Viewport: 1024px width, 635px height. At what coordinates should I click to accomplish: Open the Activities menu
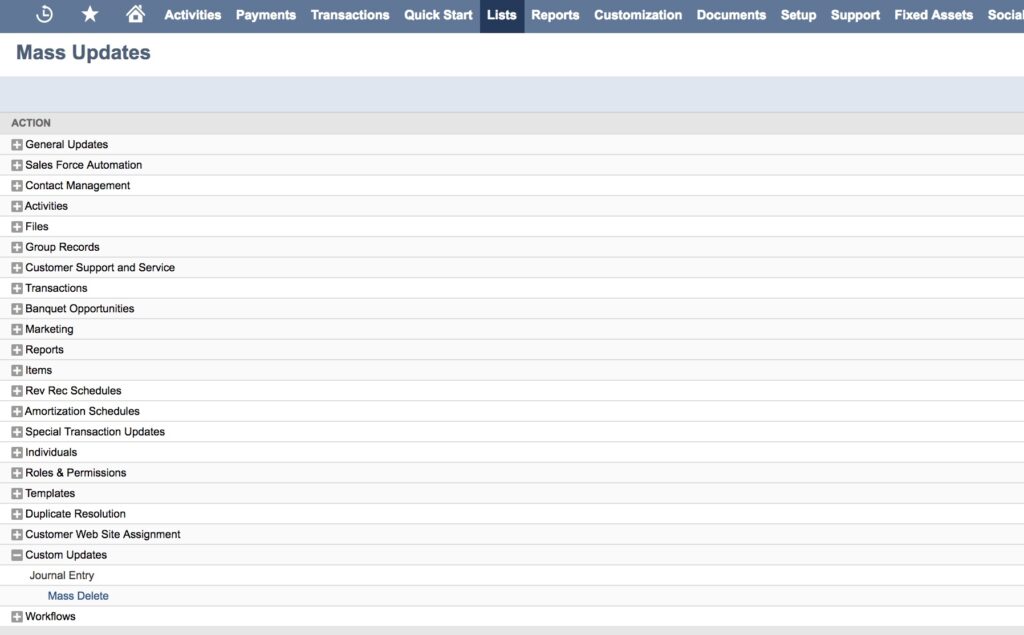pos(193,15)
